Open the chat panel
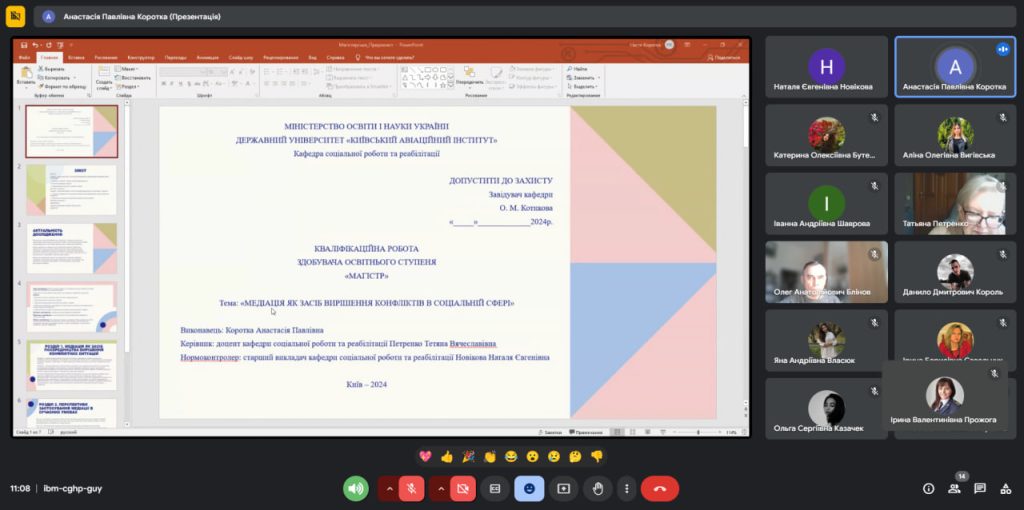Viewport: 1024px width, 510px height. pyautogui.click(x=980, y=488)
